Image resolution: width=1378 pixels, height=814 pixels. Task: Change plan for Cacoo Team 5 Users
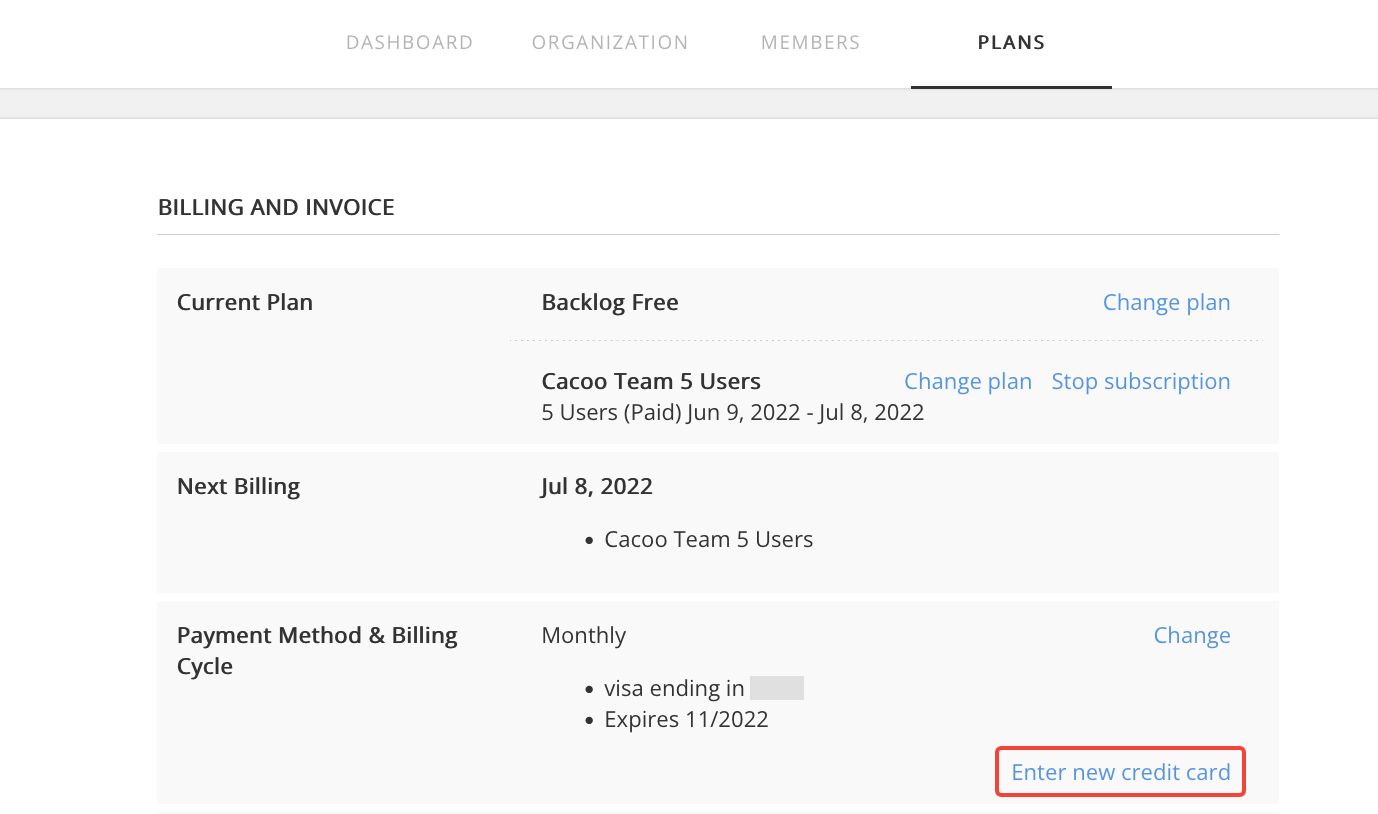point(968,381)
